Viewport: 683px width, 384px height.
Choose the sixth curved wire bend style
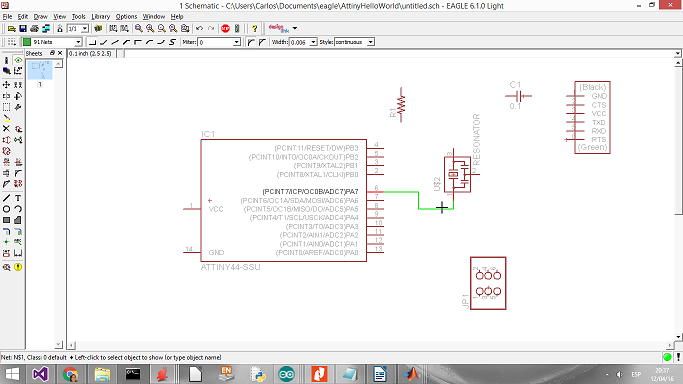pos(149,42)
